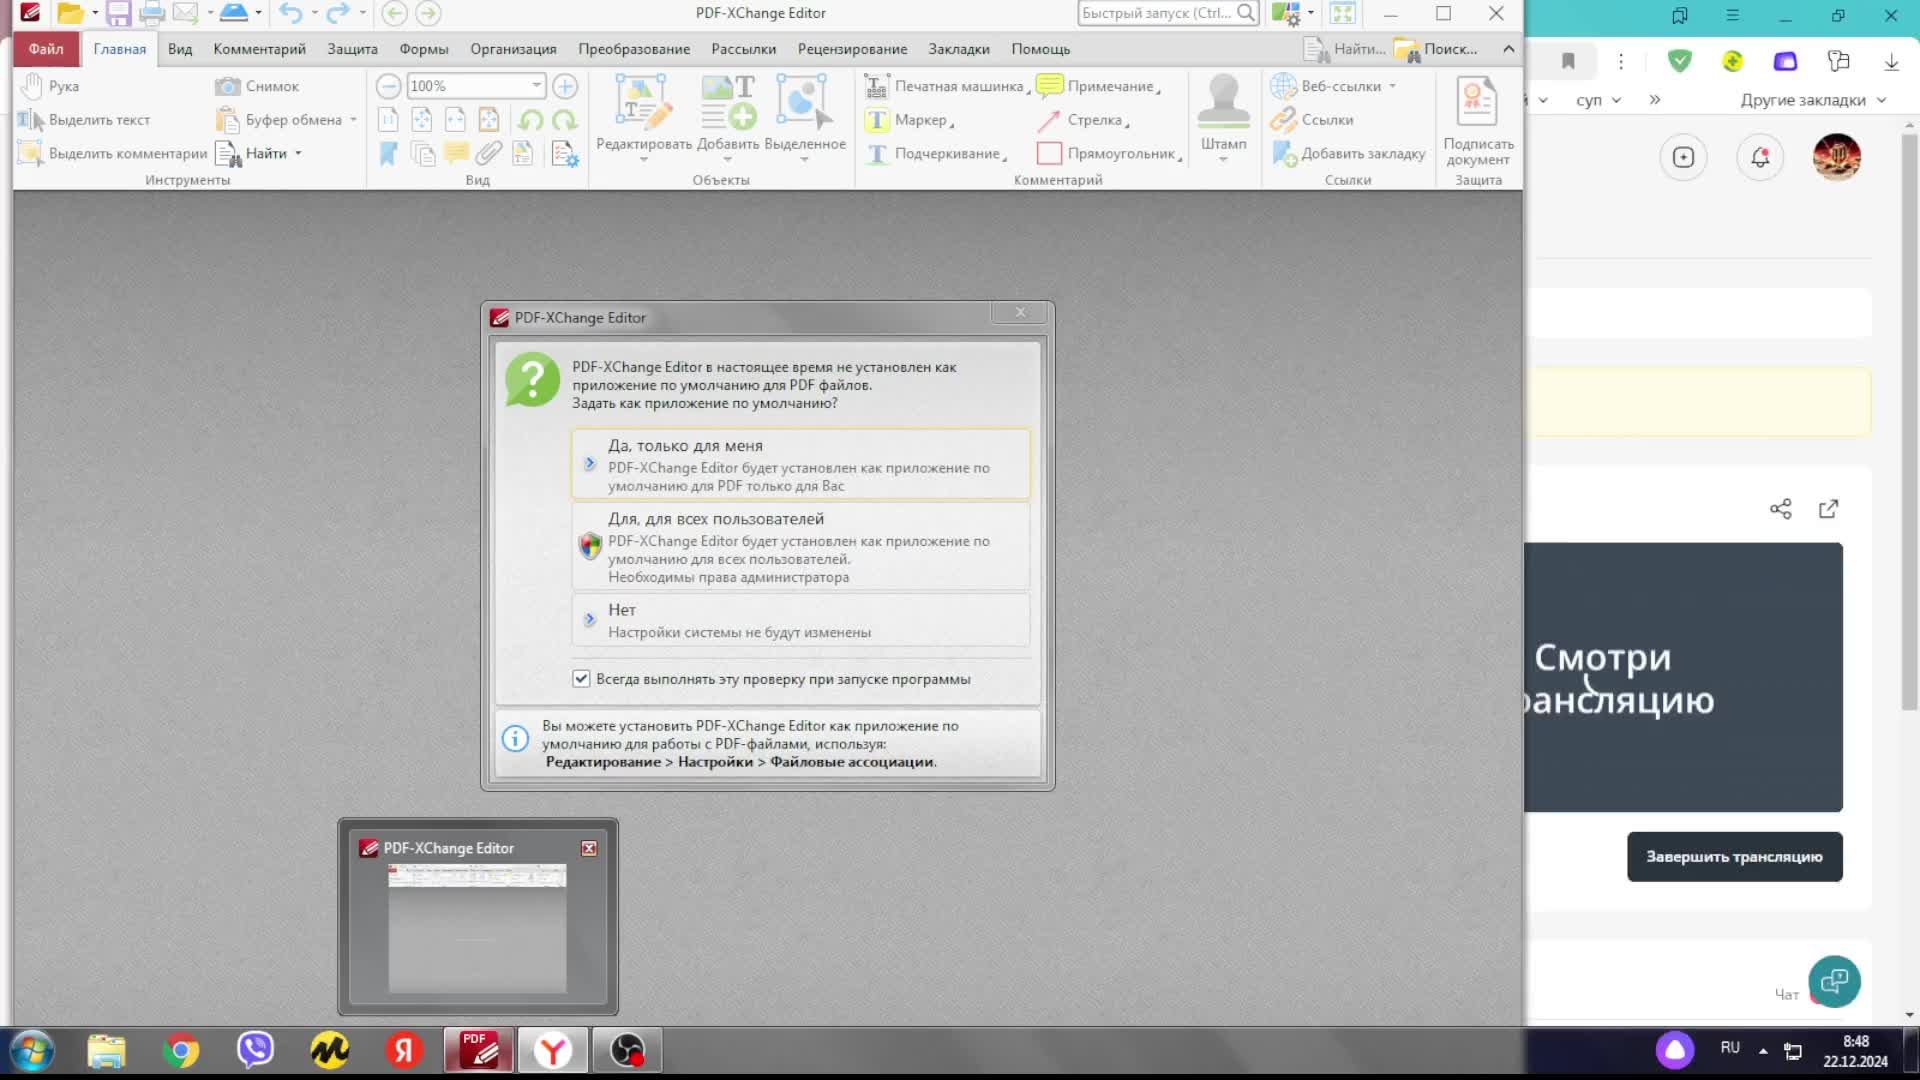This screenshot has height=1080, width=1920.
Task: Expand the Найти dropdown arrow in Инструменты
Action: (298, 153)
